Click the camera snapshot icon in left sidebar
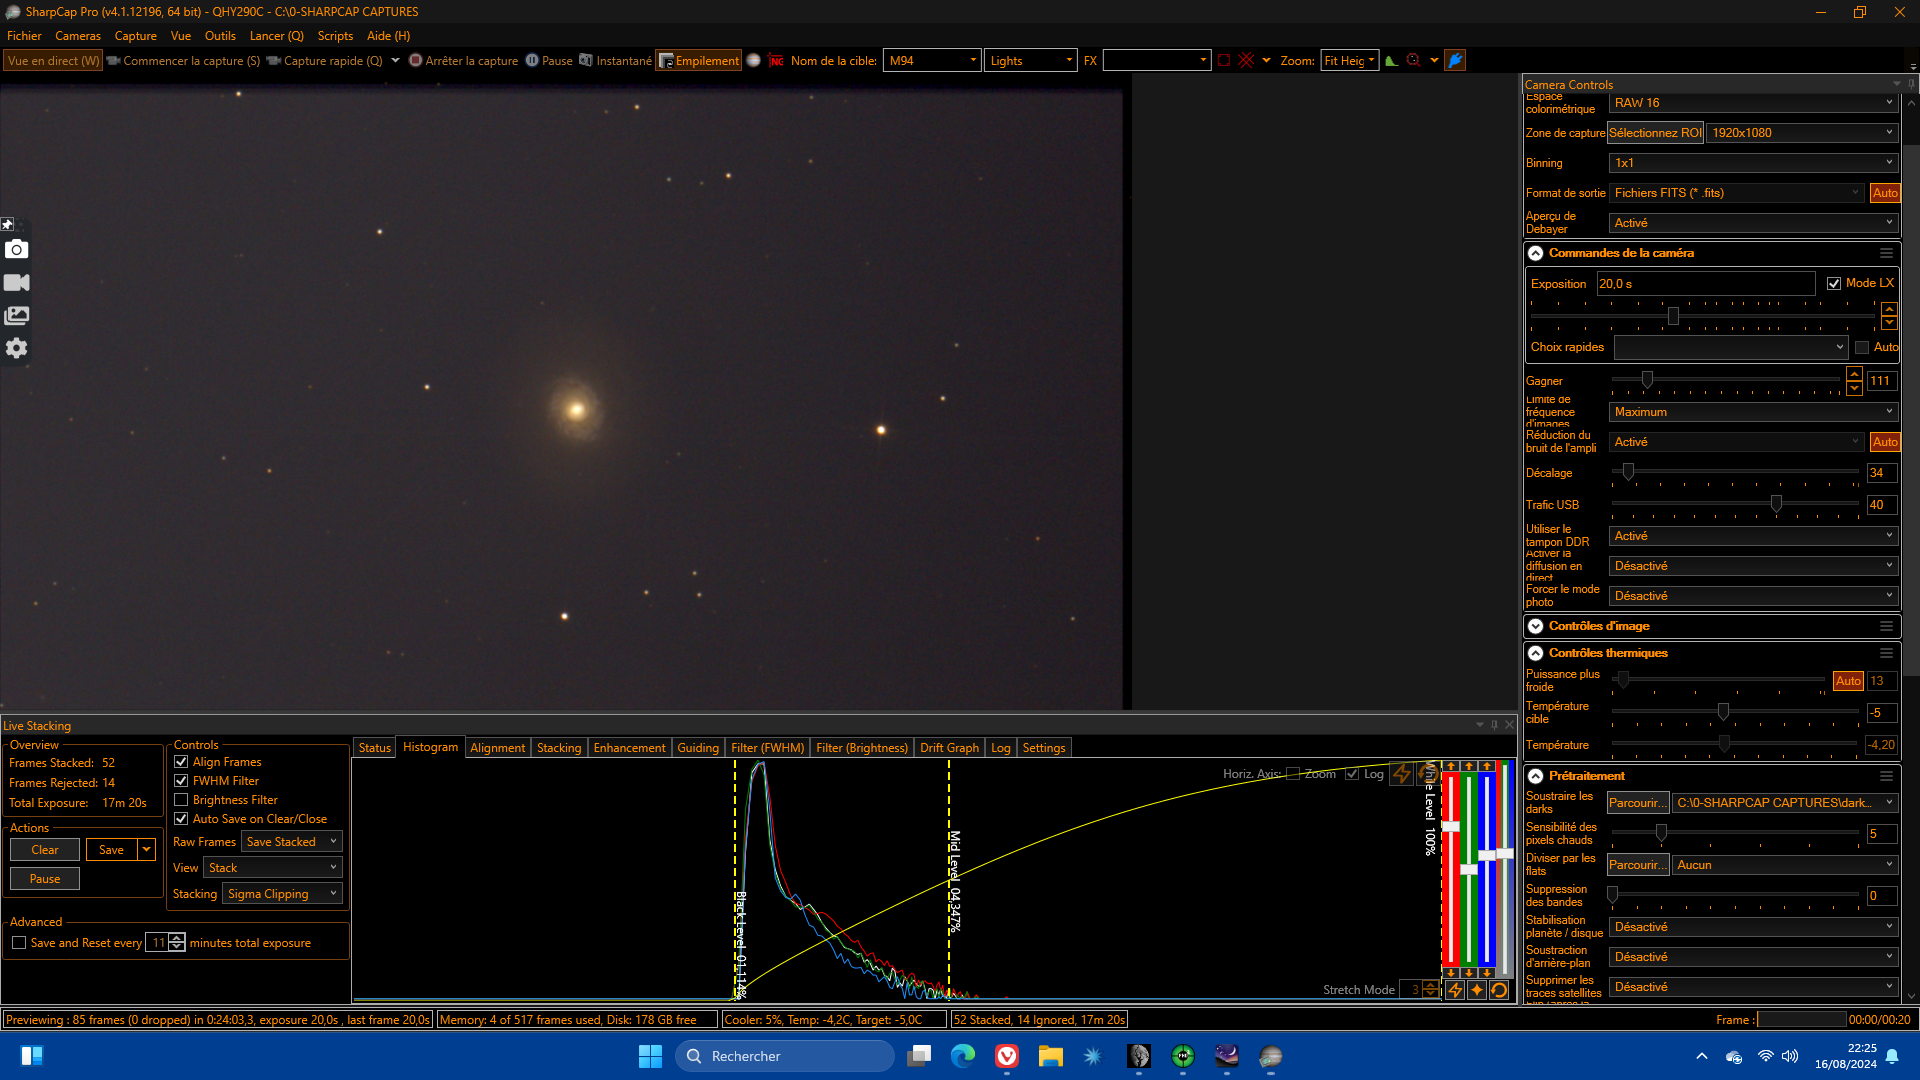The width and height of the screenshot is (1920, 1080). point(17,249)
